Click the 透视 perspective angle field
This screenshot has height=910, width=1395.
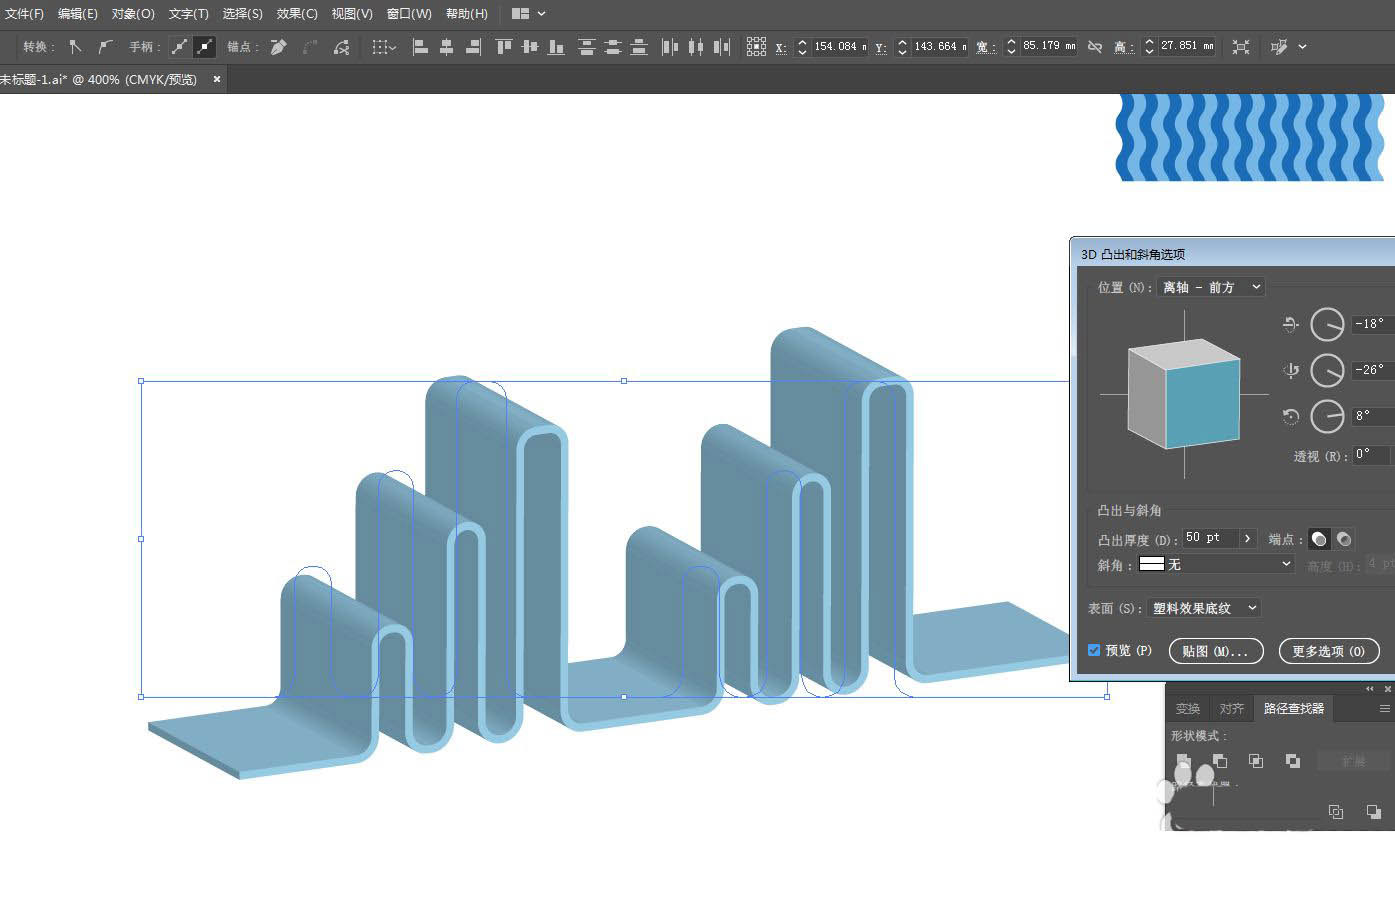point(1372,455)
